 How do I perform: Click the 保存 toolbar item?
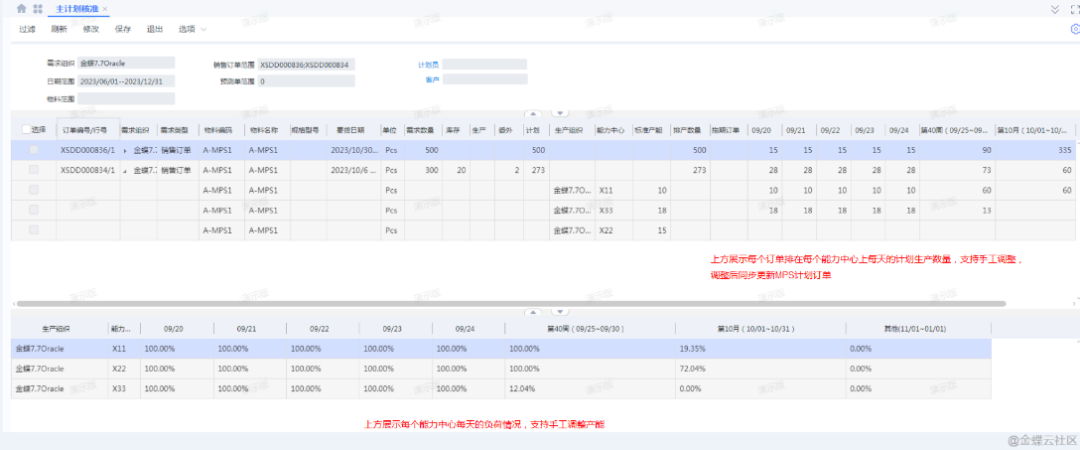coord(123,29)
